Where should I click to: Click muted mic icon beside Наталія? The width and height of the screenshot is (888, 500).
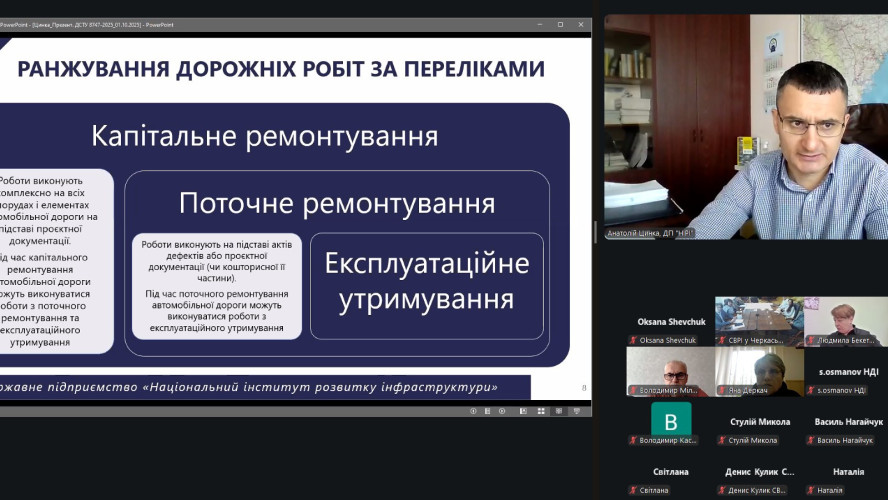(x=811, y=490)
